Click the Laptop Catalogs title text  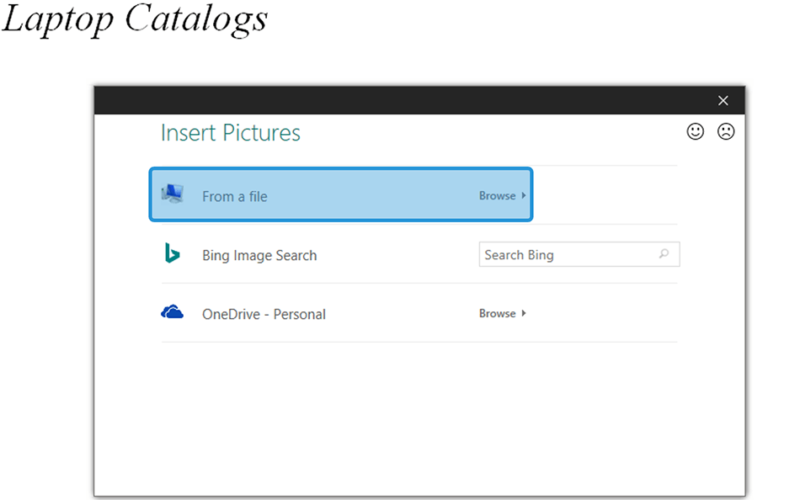(x=135, y=19)
